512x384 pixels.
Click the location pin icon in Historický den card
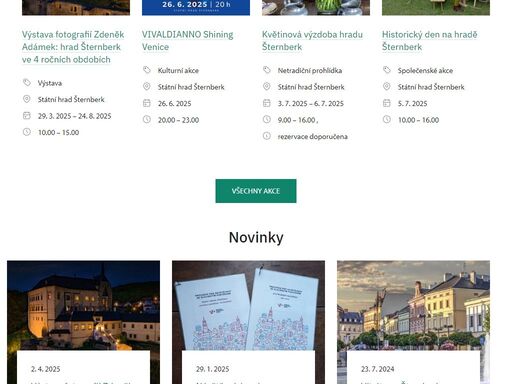coord(387,87)
